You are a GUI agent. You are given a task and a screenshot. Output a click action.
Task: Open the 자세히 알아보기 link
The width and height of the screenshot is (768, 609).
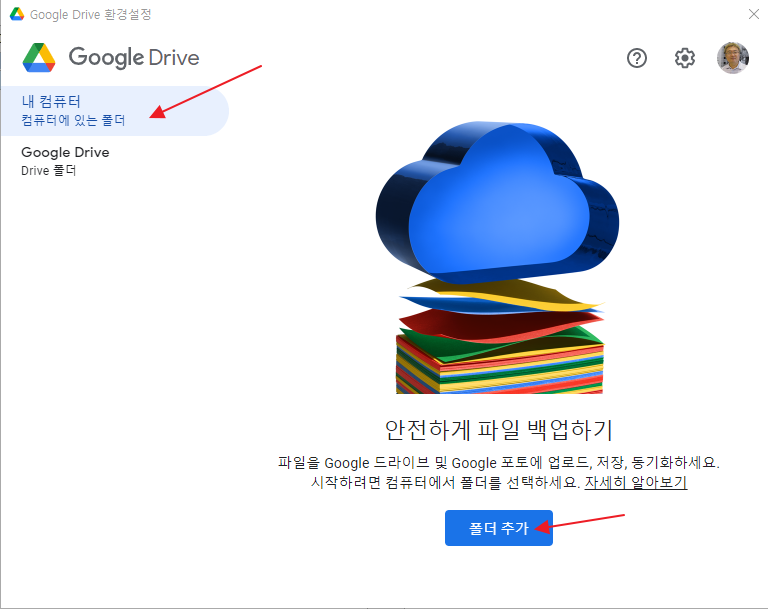coord(636,483)
